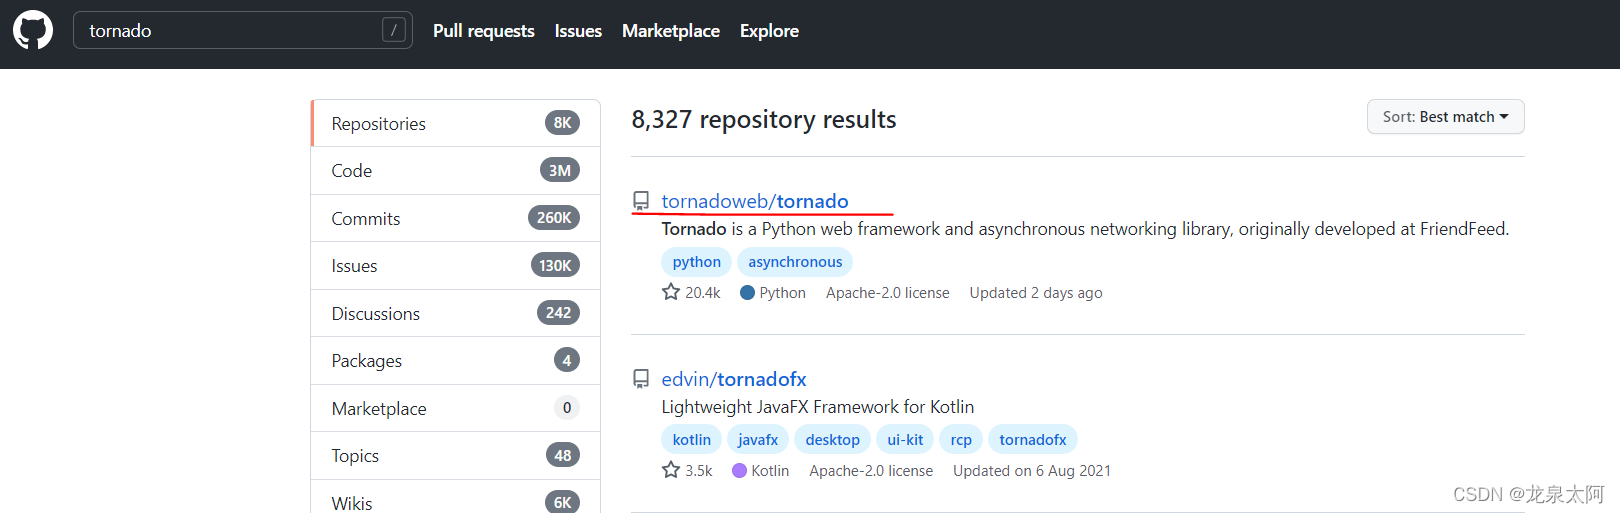Click the python topic tag
The height and width of the screenshot is (513, 1620).
pos(696,262)
